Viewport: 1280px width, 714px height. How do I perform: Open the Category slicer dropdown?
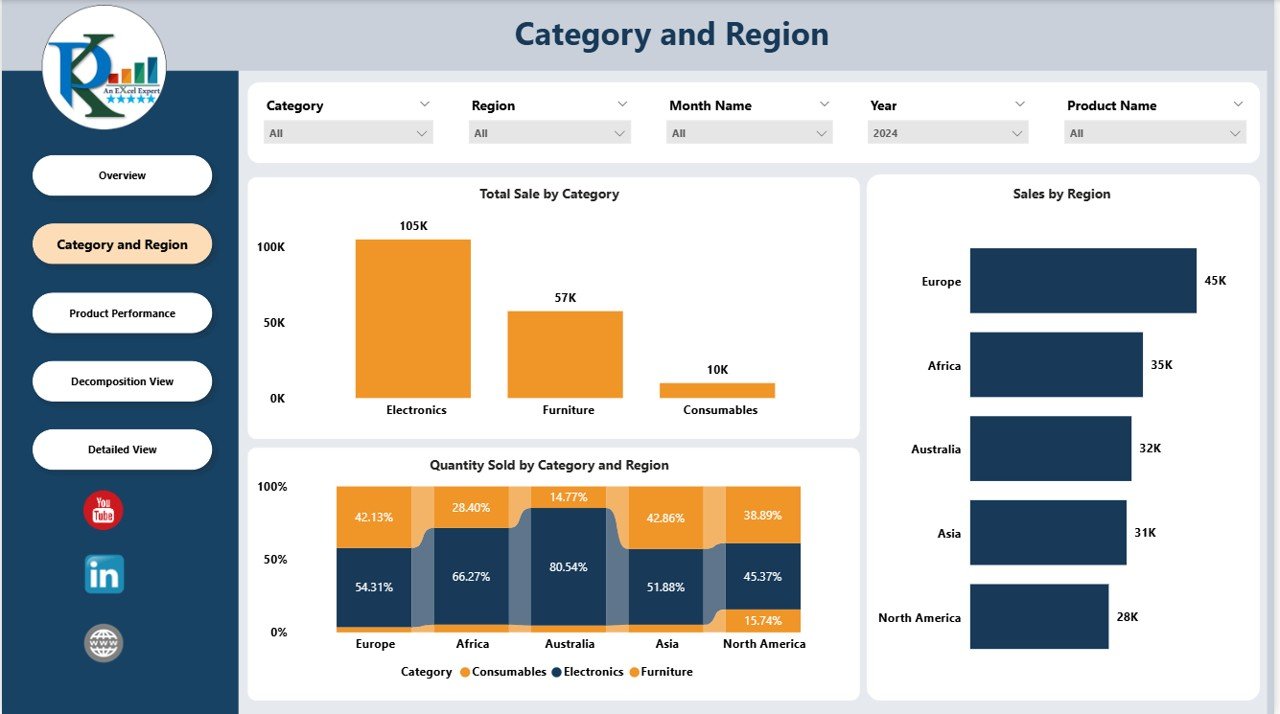coord(348,133)
